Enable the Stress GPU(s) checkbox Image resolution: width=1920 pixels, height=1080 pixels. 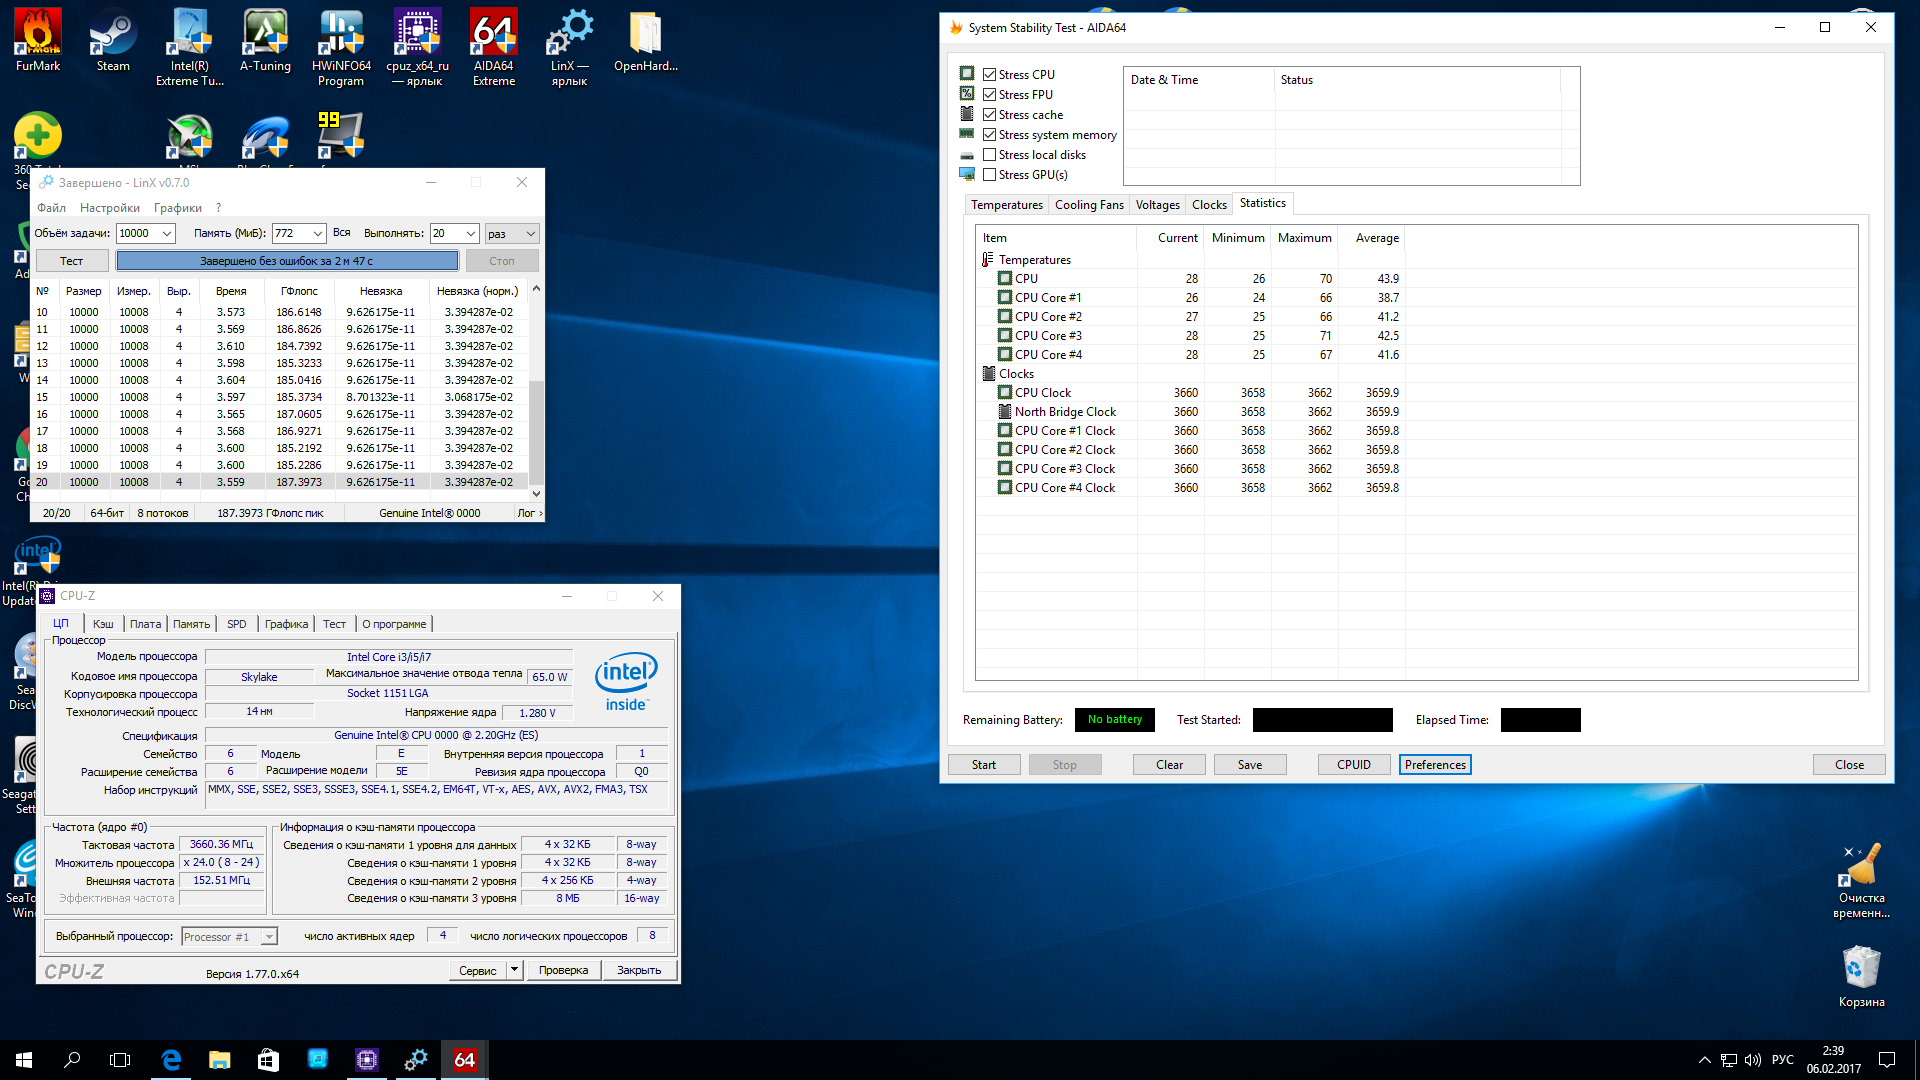tap(989, 175)
